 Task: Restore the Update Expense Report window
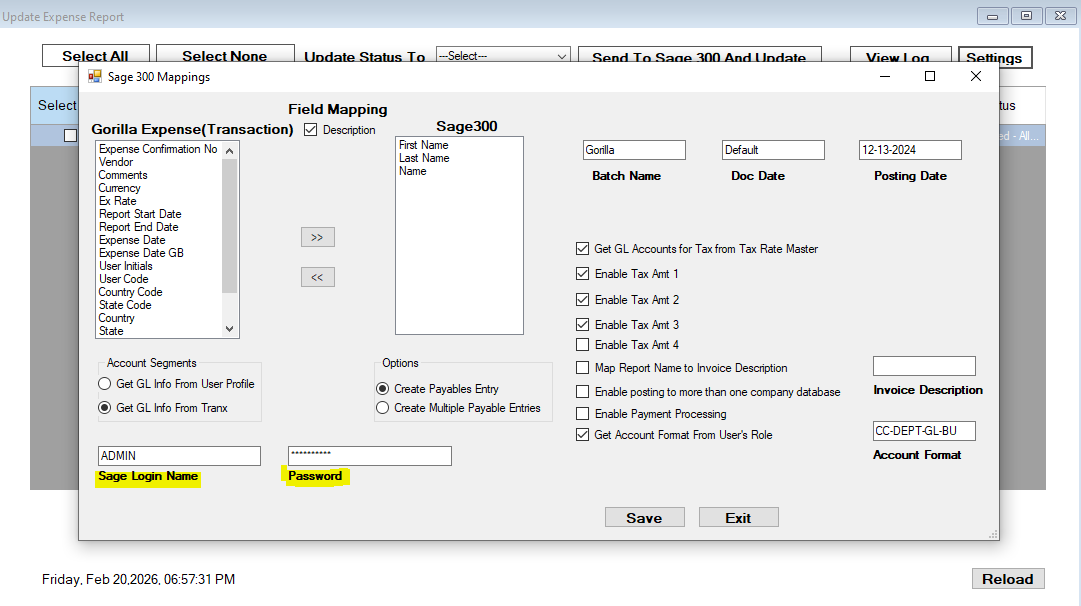click(1027, 16)
